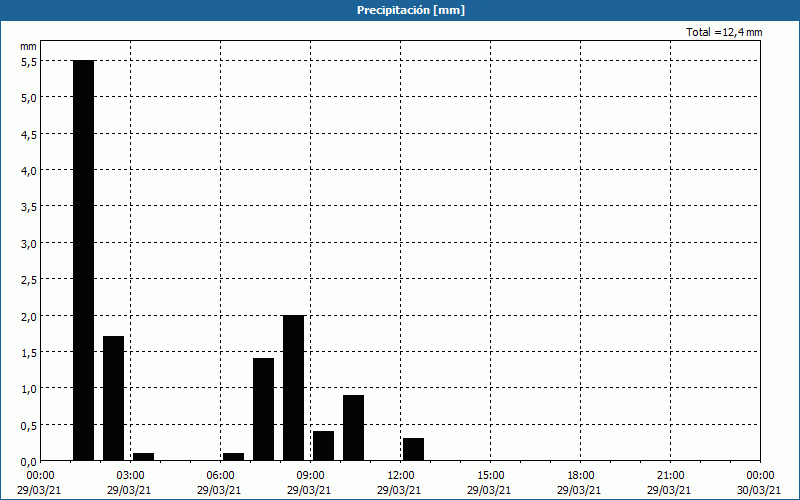Click the 1,5 y-axis label
This screenshot has height=500, width=800.
coord(29,353)
